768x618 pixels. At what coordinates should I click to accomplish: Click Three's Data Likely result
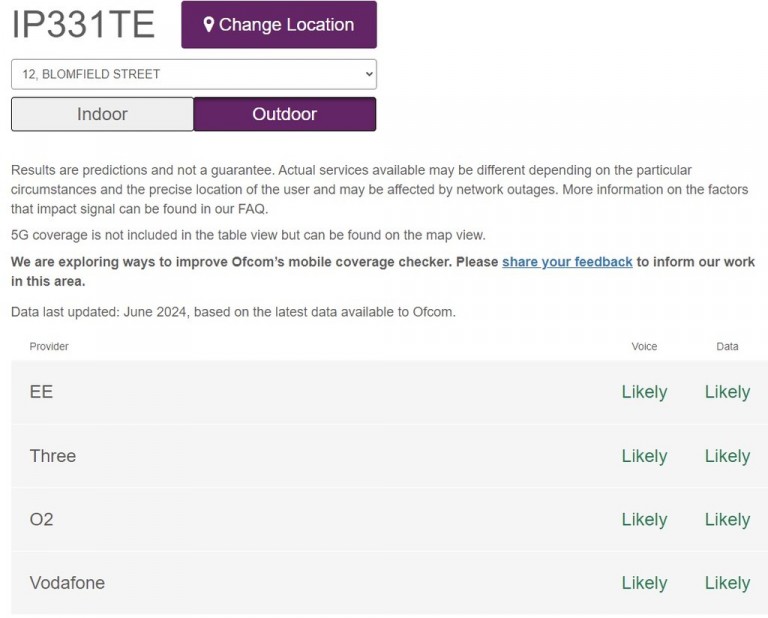727,456
